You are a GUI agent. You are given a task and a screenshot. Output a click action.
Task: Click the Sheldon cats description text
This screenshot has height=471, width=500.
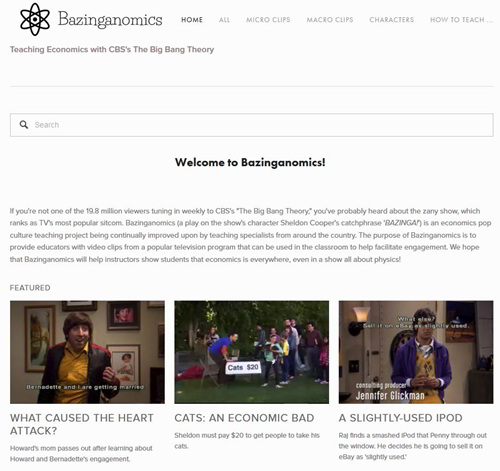(247, 441)
